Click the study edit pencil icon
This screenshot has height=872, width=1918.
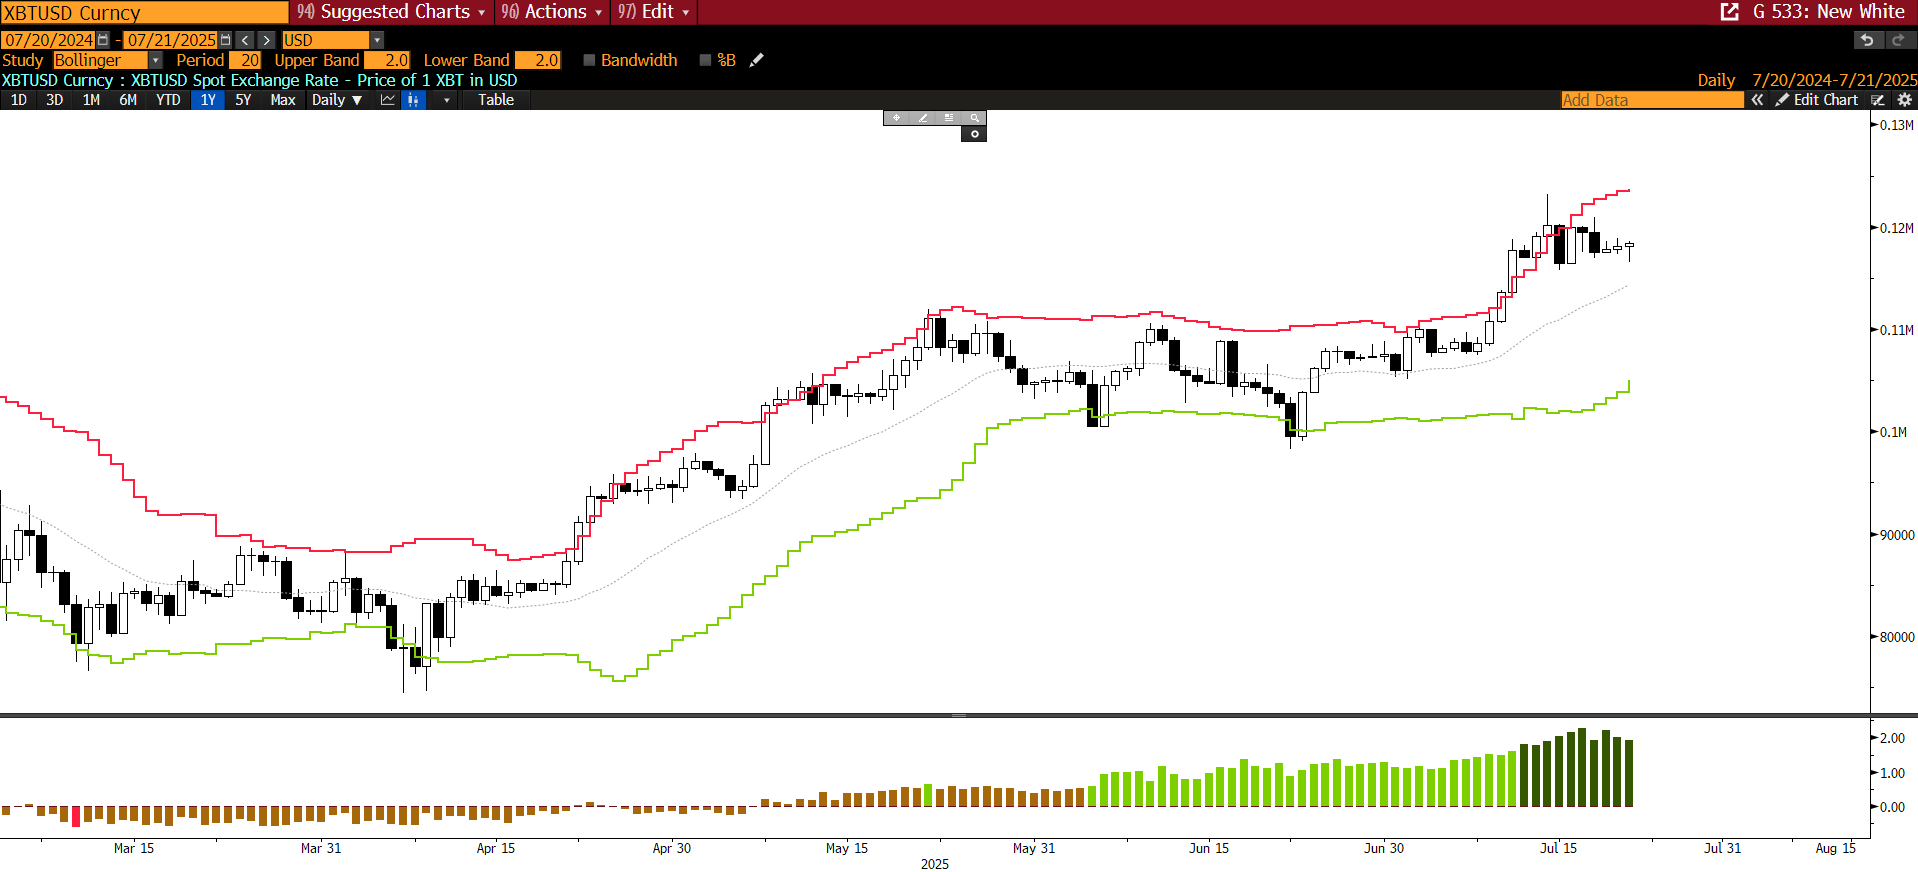(757, 60)
